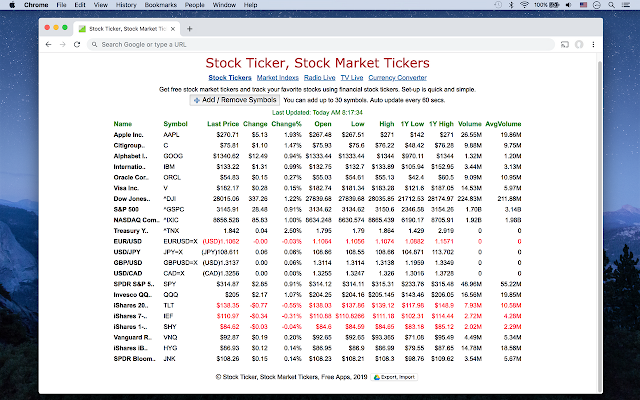Click the address bar search field

coord(320,44)
